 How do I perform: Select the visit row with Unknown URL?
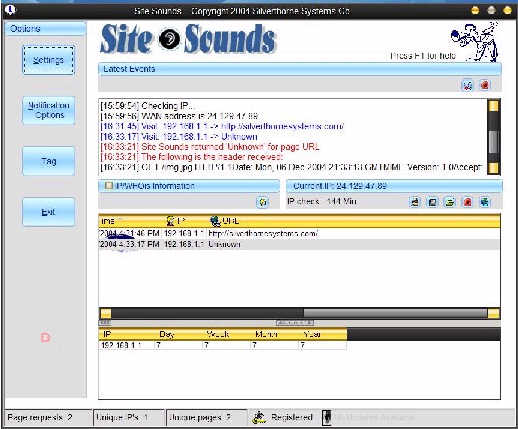[x=299, y=244]
